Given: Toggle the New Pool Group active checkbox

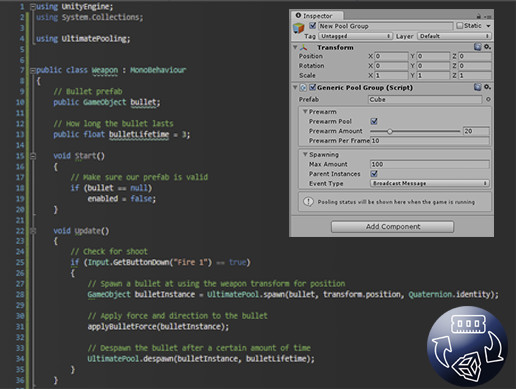Looking at the screenshot, I should click(313, 25).
